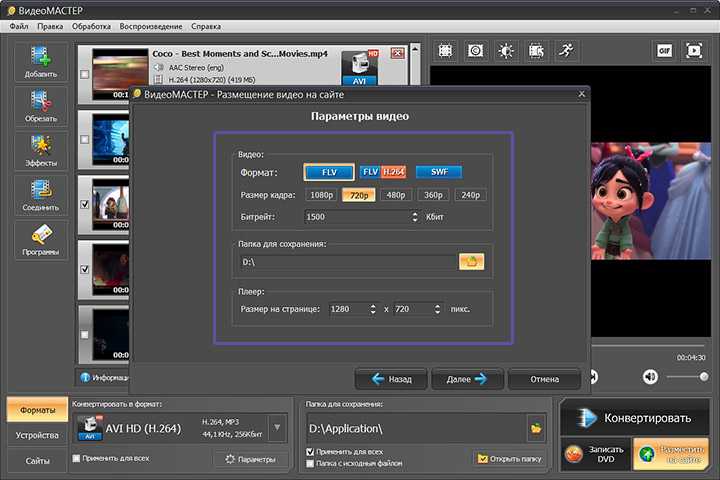Adjust the 1280 width spinner arrows
The width and height of the screenshot is (720, 480).
click(373, 309)
